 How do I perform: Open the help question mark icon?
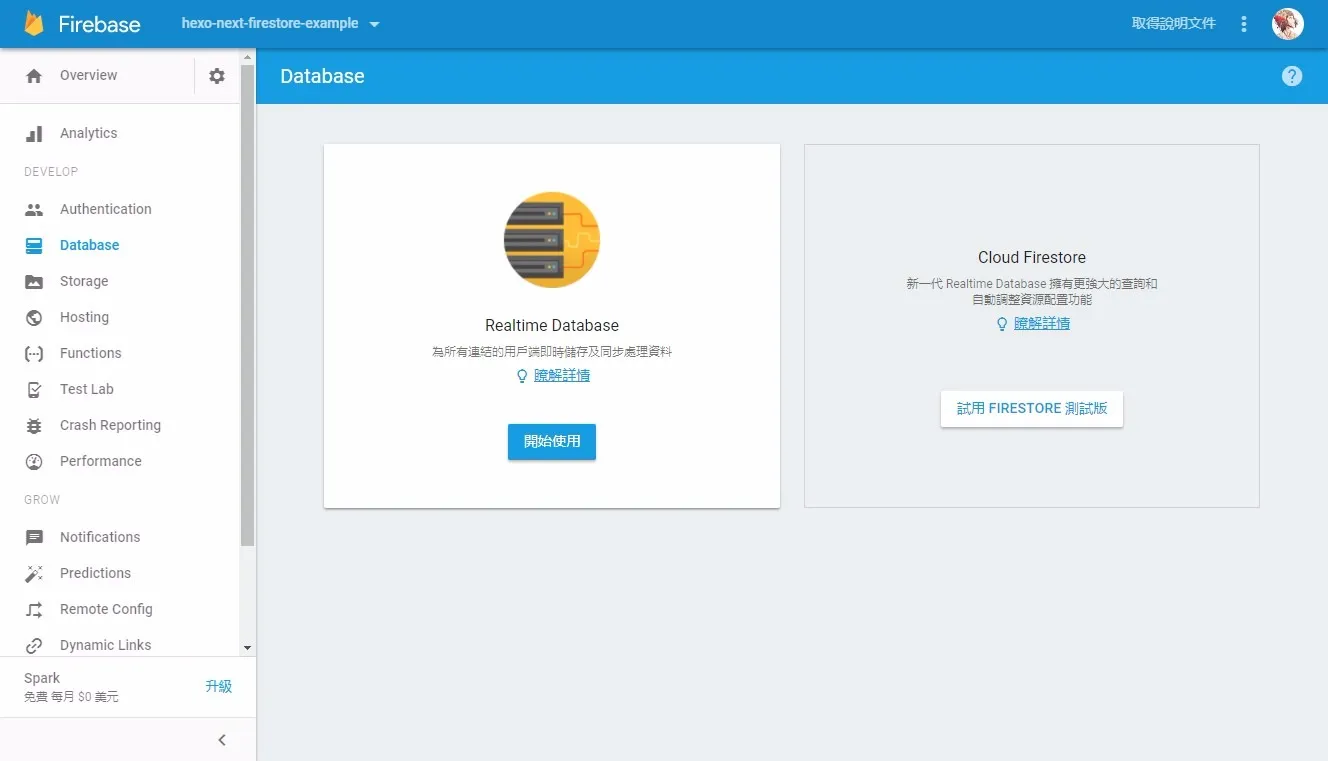click(1292, 76)
